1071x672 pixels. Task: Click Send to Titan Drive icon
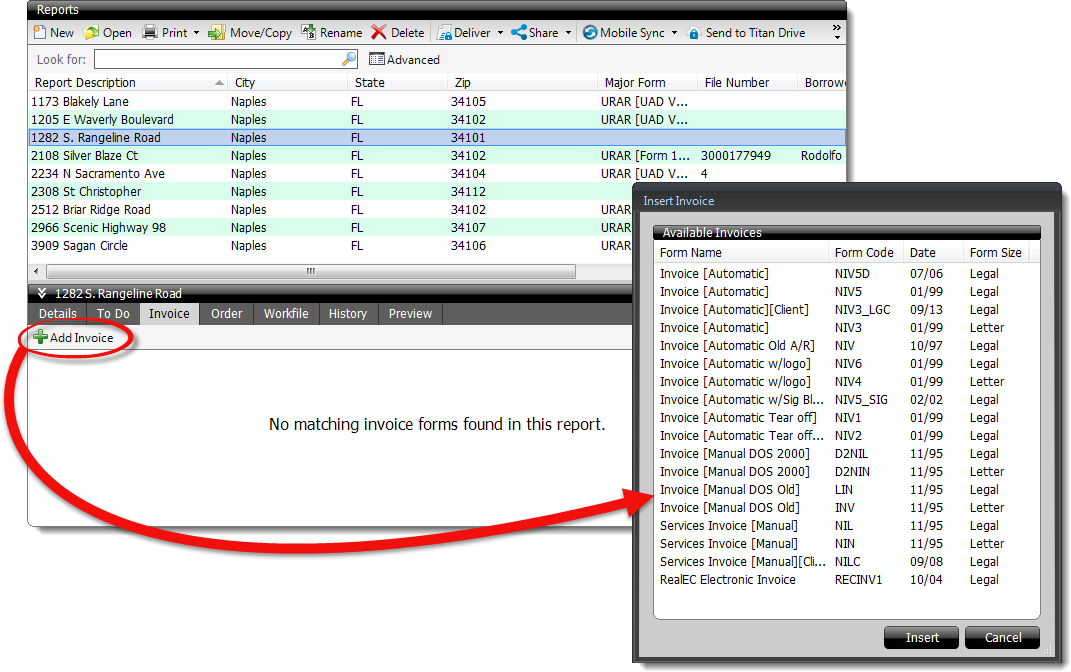[694, 33]
